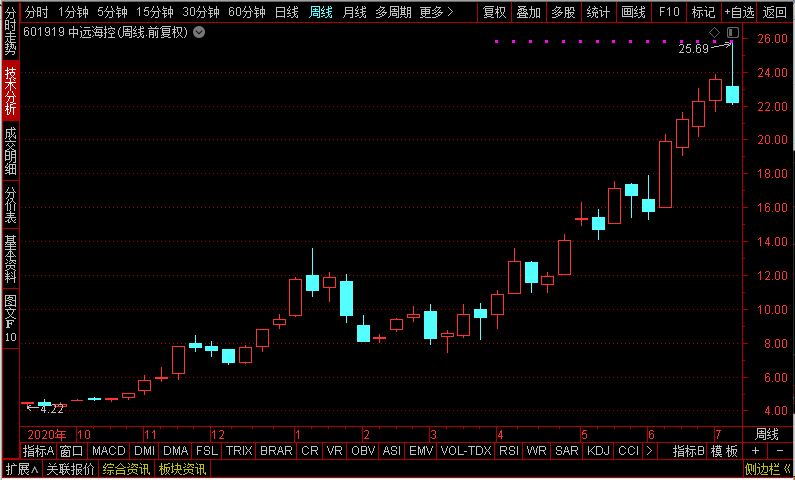
Task: Open the 多股 multi-stock view
Action: pyautogui.click(x=563, y=12)
